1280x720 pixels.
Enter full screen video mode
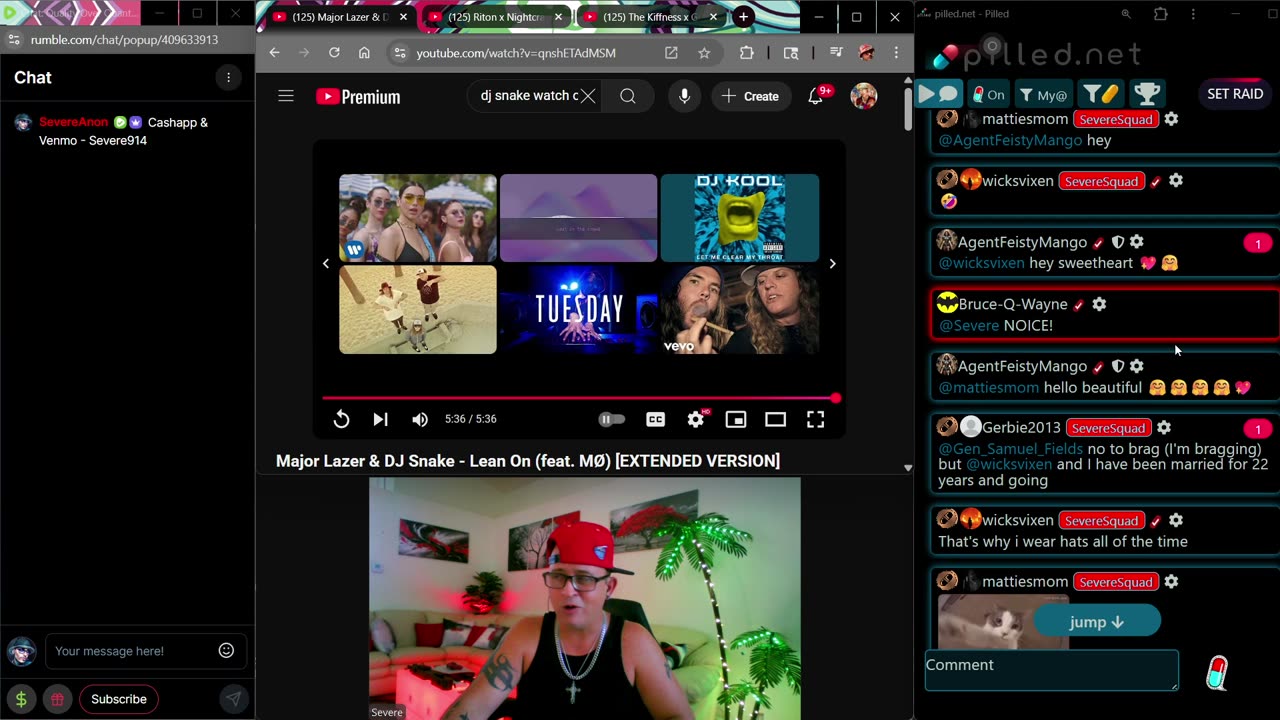click(x=816, y=419)
